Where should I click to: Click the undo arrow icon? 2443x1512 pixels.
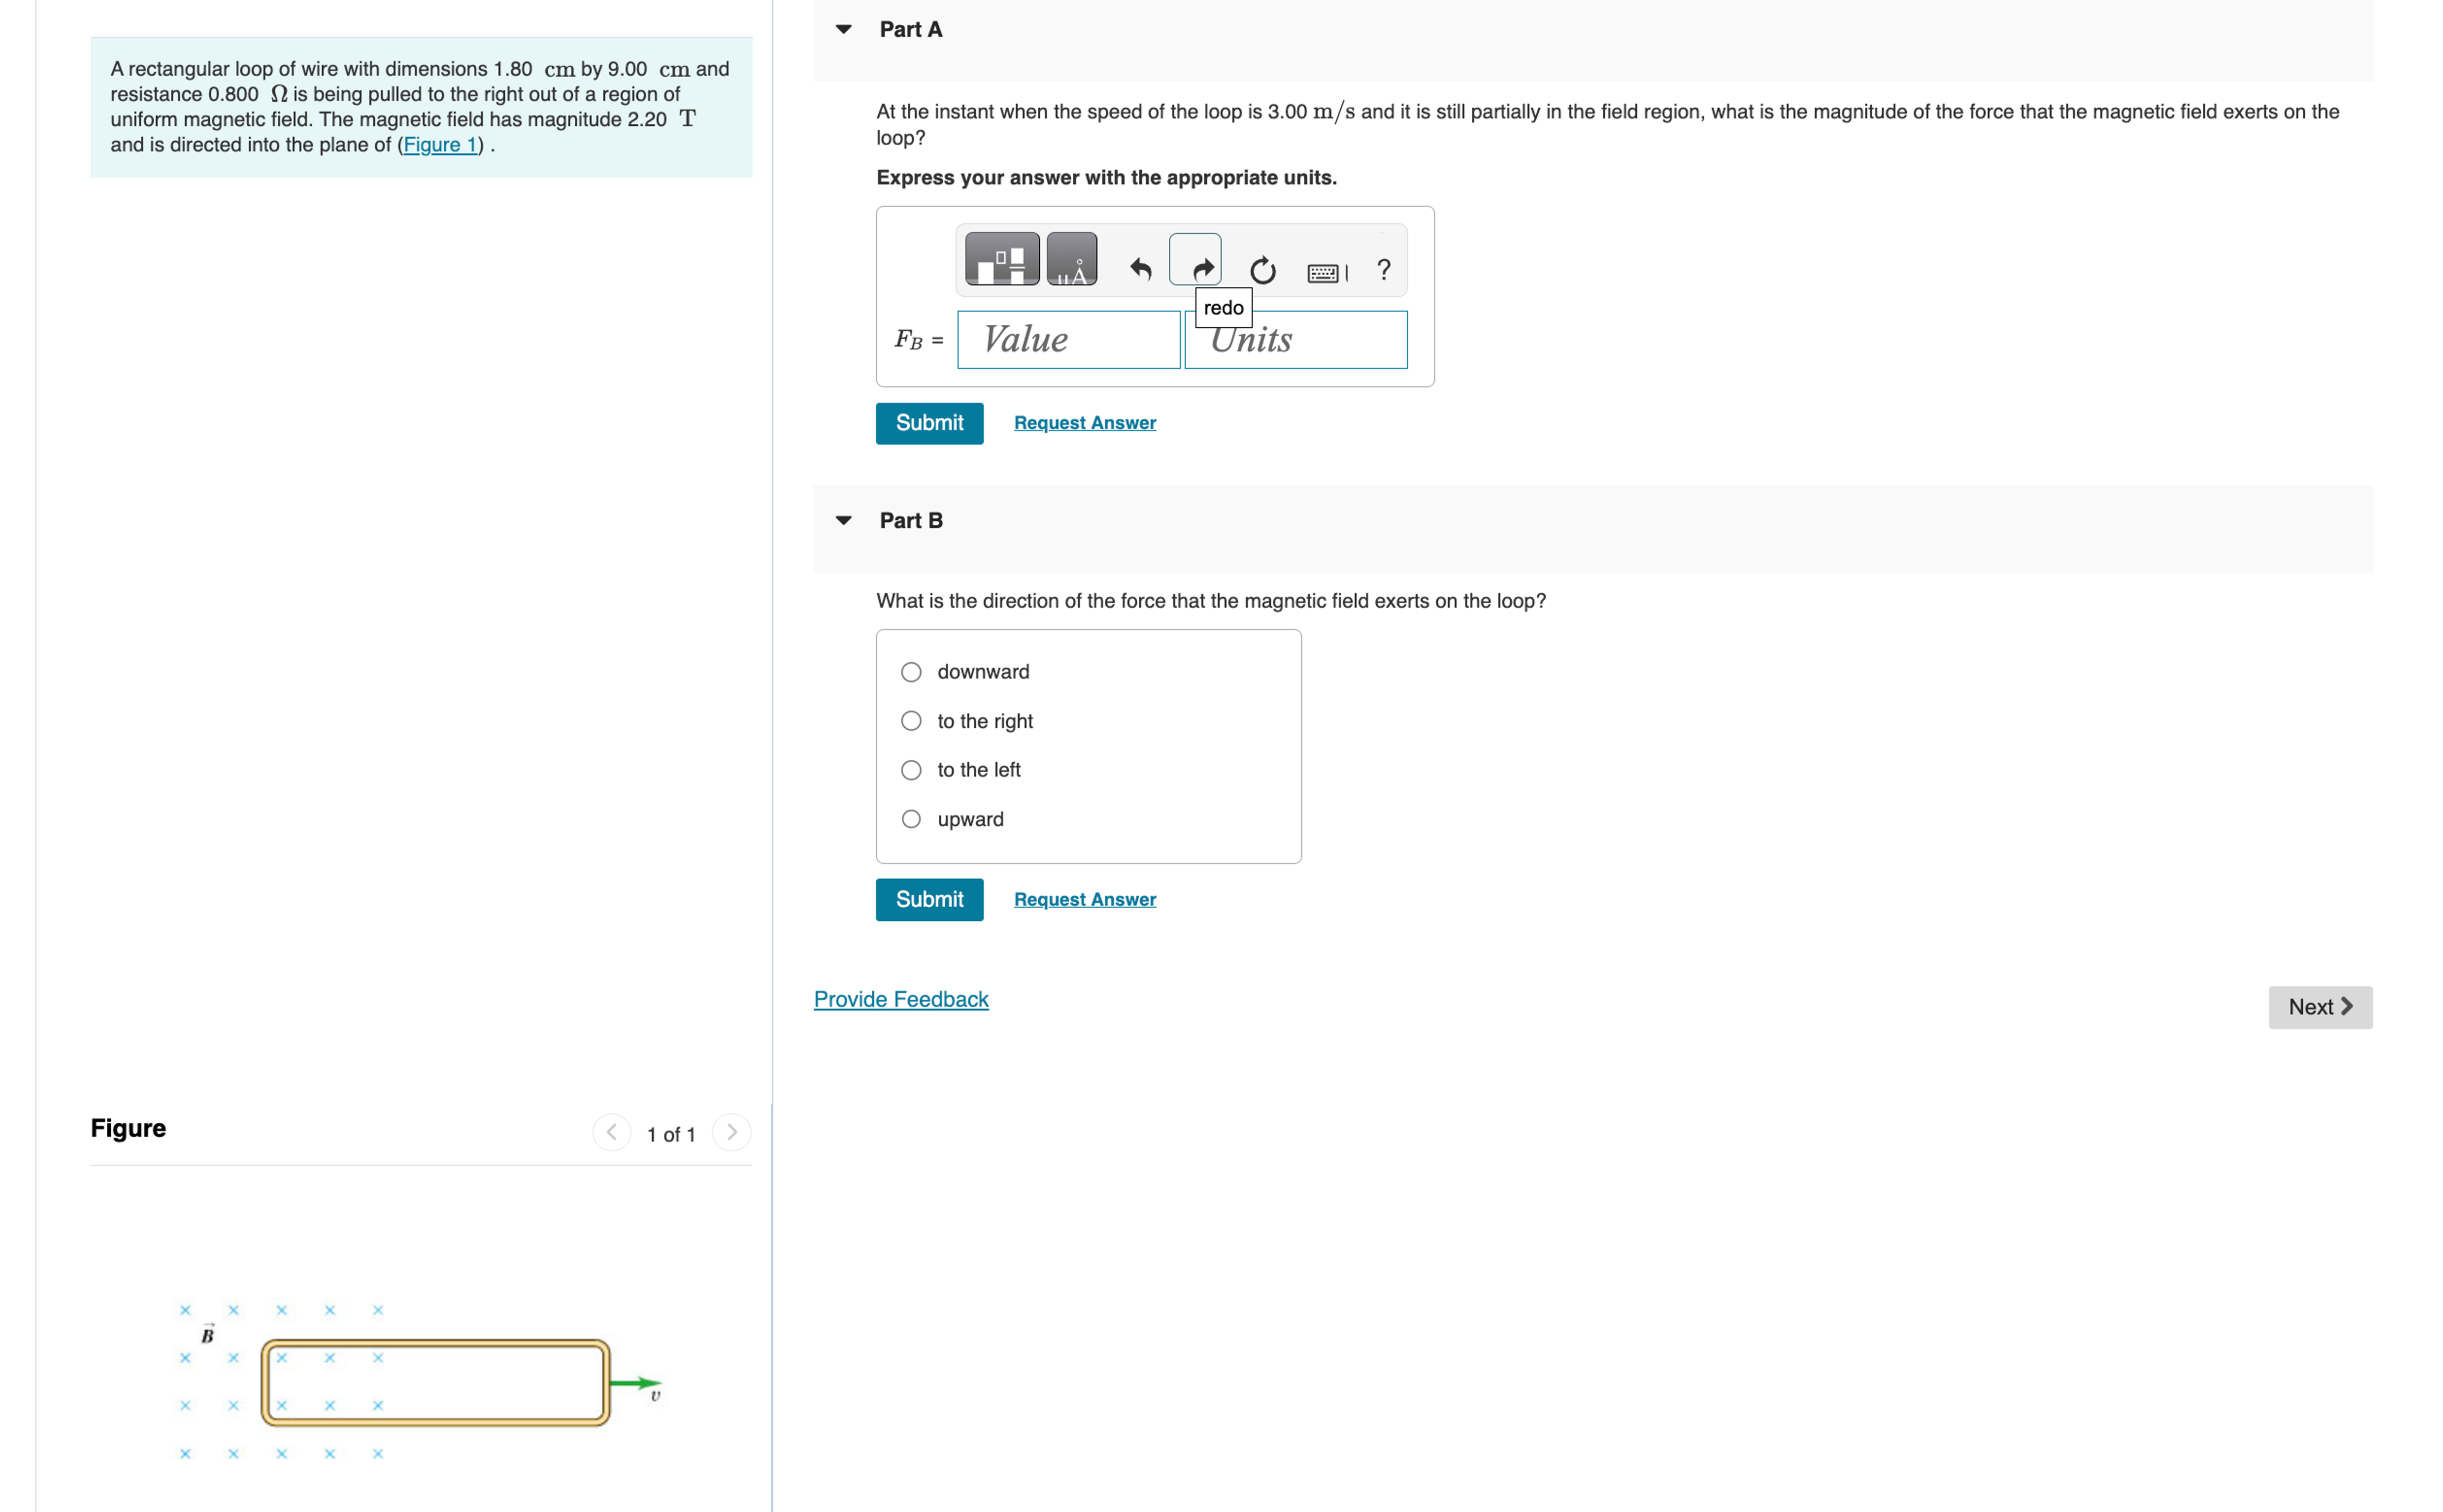click(x=1140, y=269)
